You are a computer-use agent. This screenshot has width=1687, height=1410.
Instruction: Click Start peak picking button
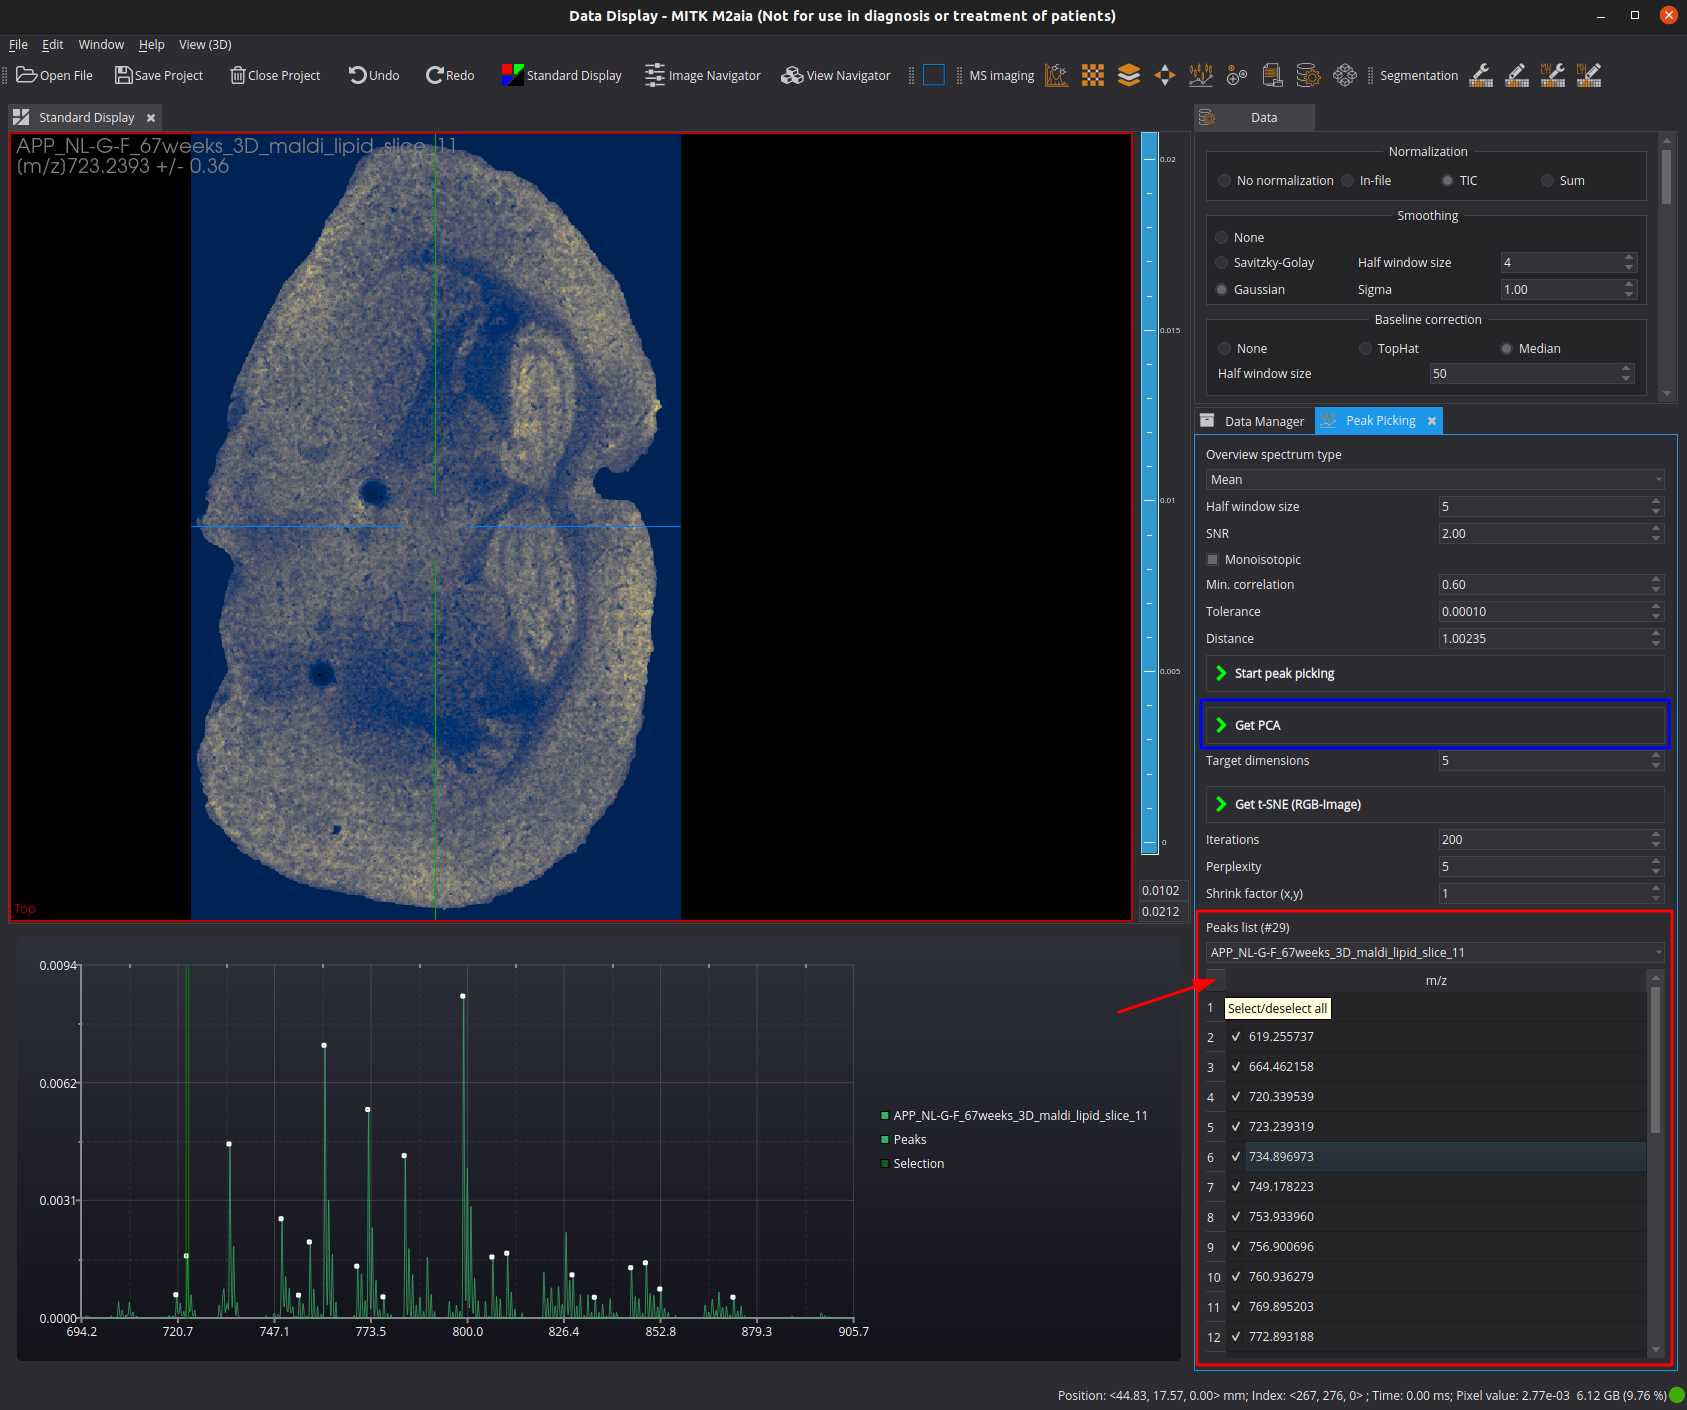click(x=1435, y=673)
